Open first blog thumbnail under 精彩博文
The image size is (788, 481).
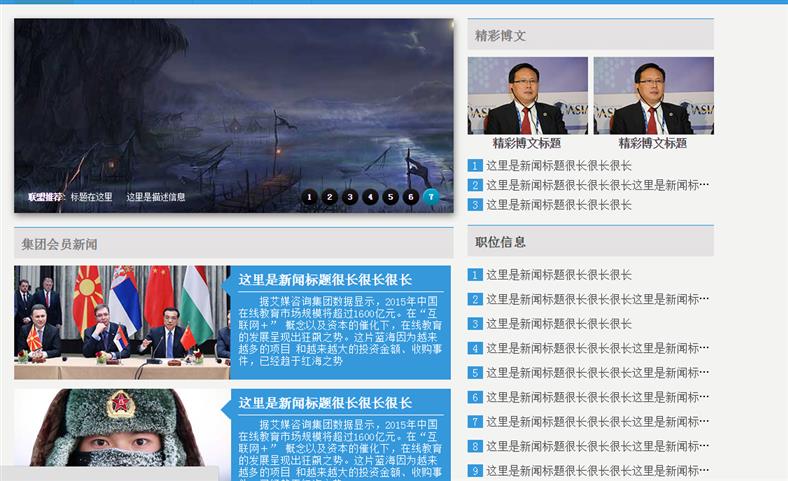click(x=527, y=95)
